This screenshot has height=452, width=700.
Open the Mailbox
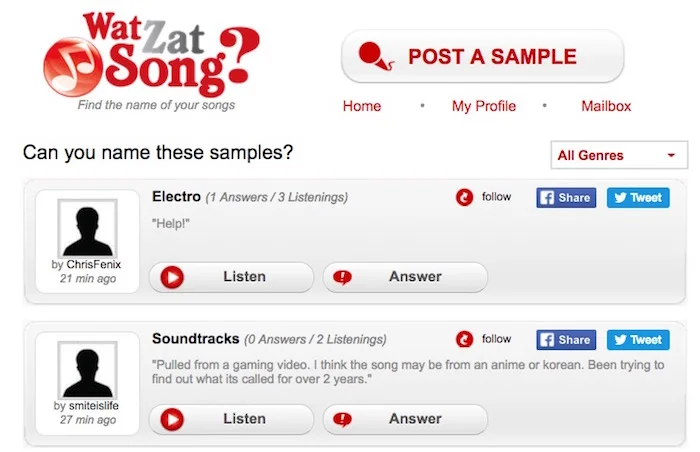[606, 106]
